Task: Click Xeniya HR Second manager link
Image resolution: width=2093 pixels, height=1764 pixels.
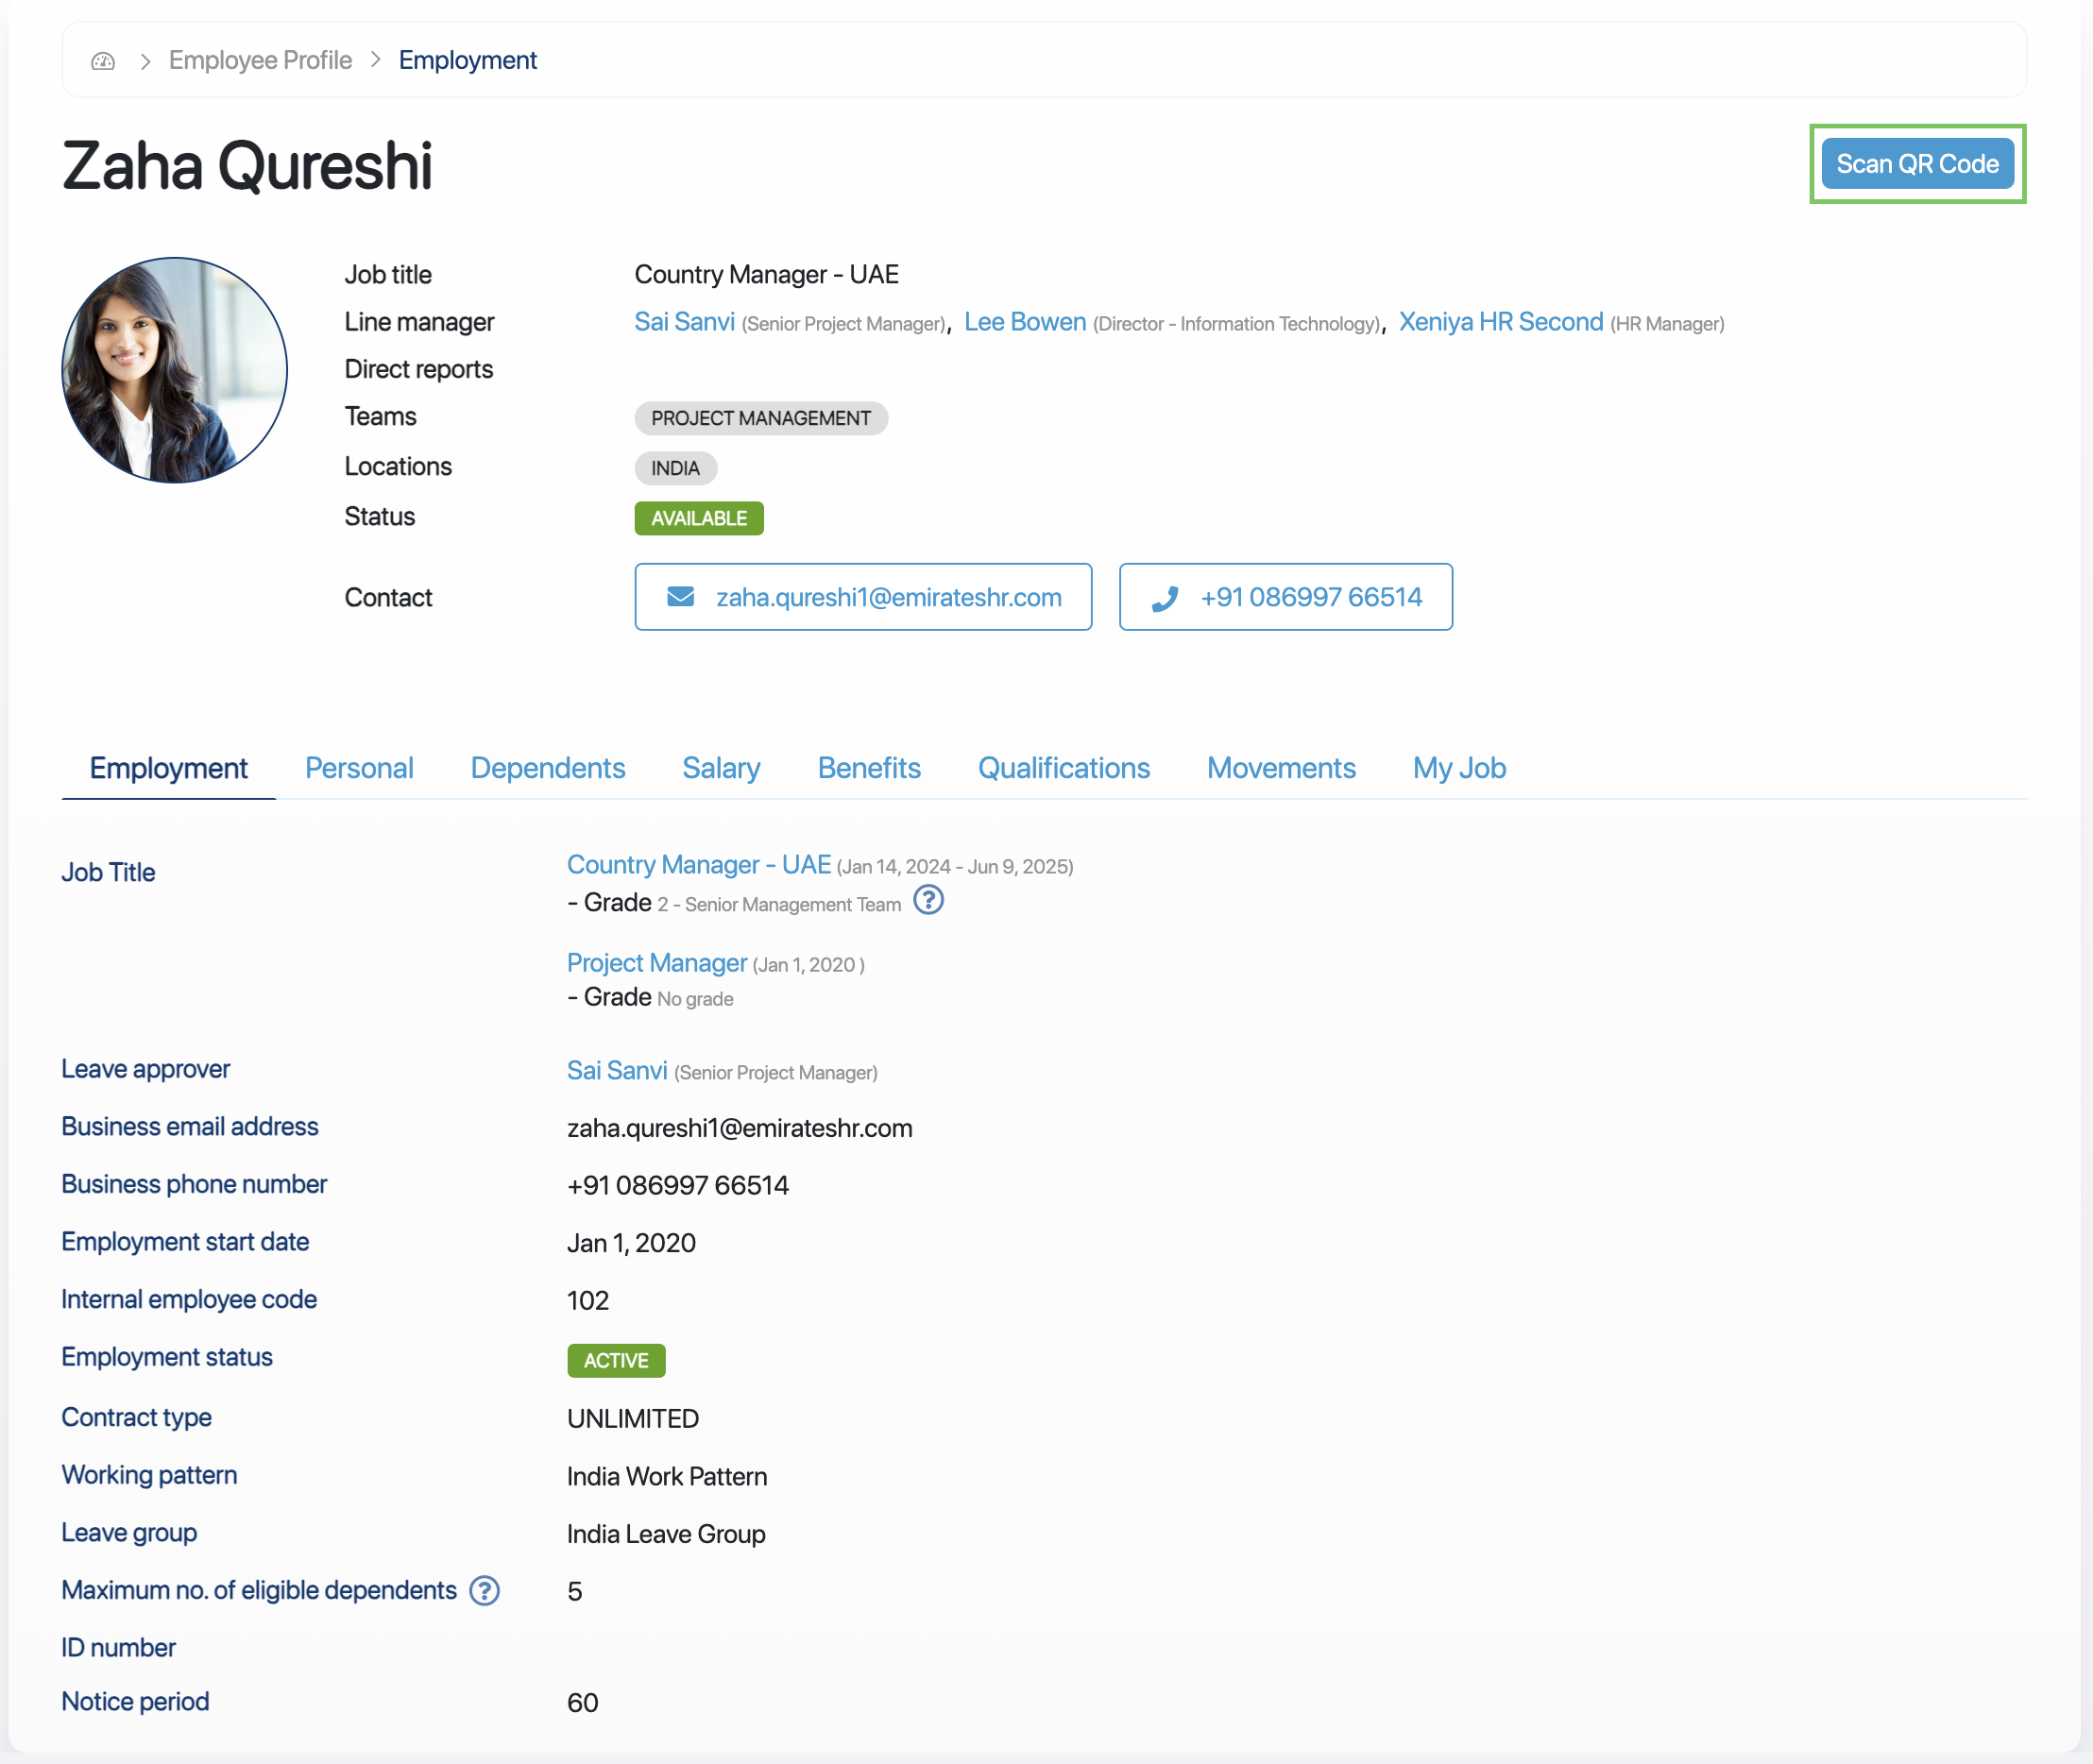Action: click(1500, 322)
